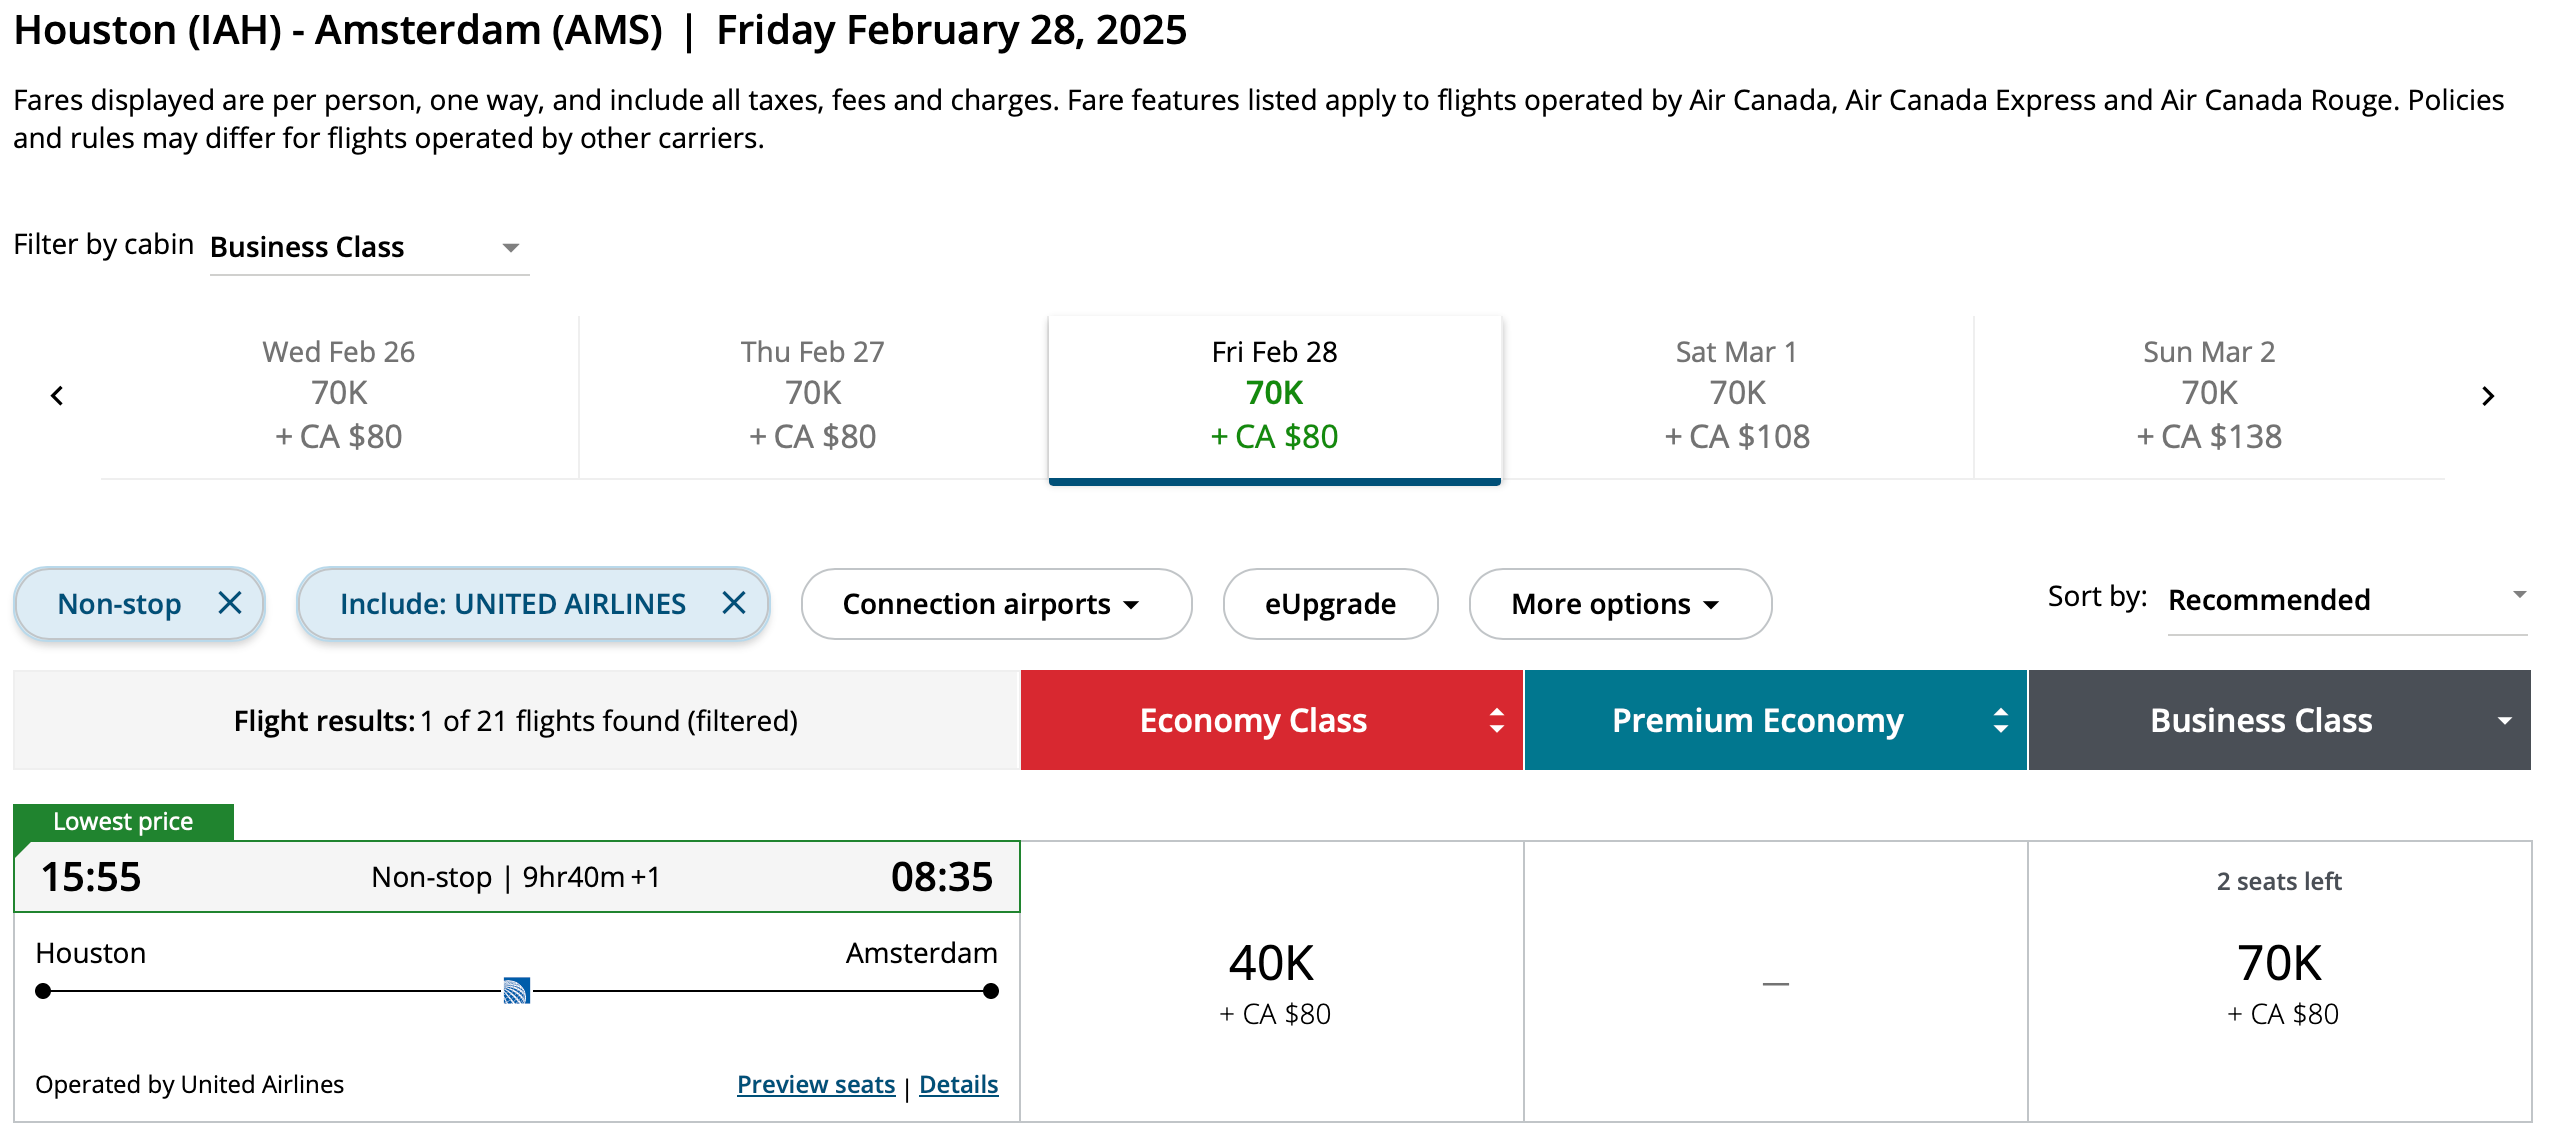Expand Connection airports dropdown
This screenshot has width=2550, height=1132.
click(x=995, y=604)
